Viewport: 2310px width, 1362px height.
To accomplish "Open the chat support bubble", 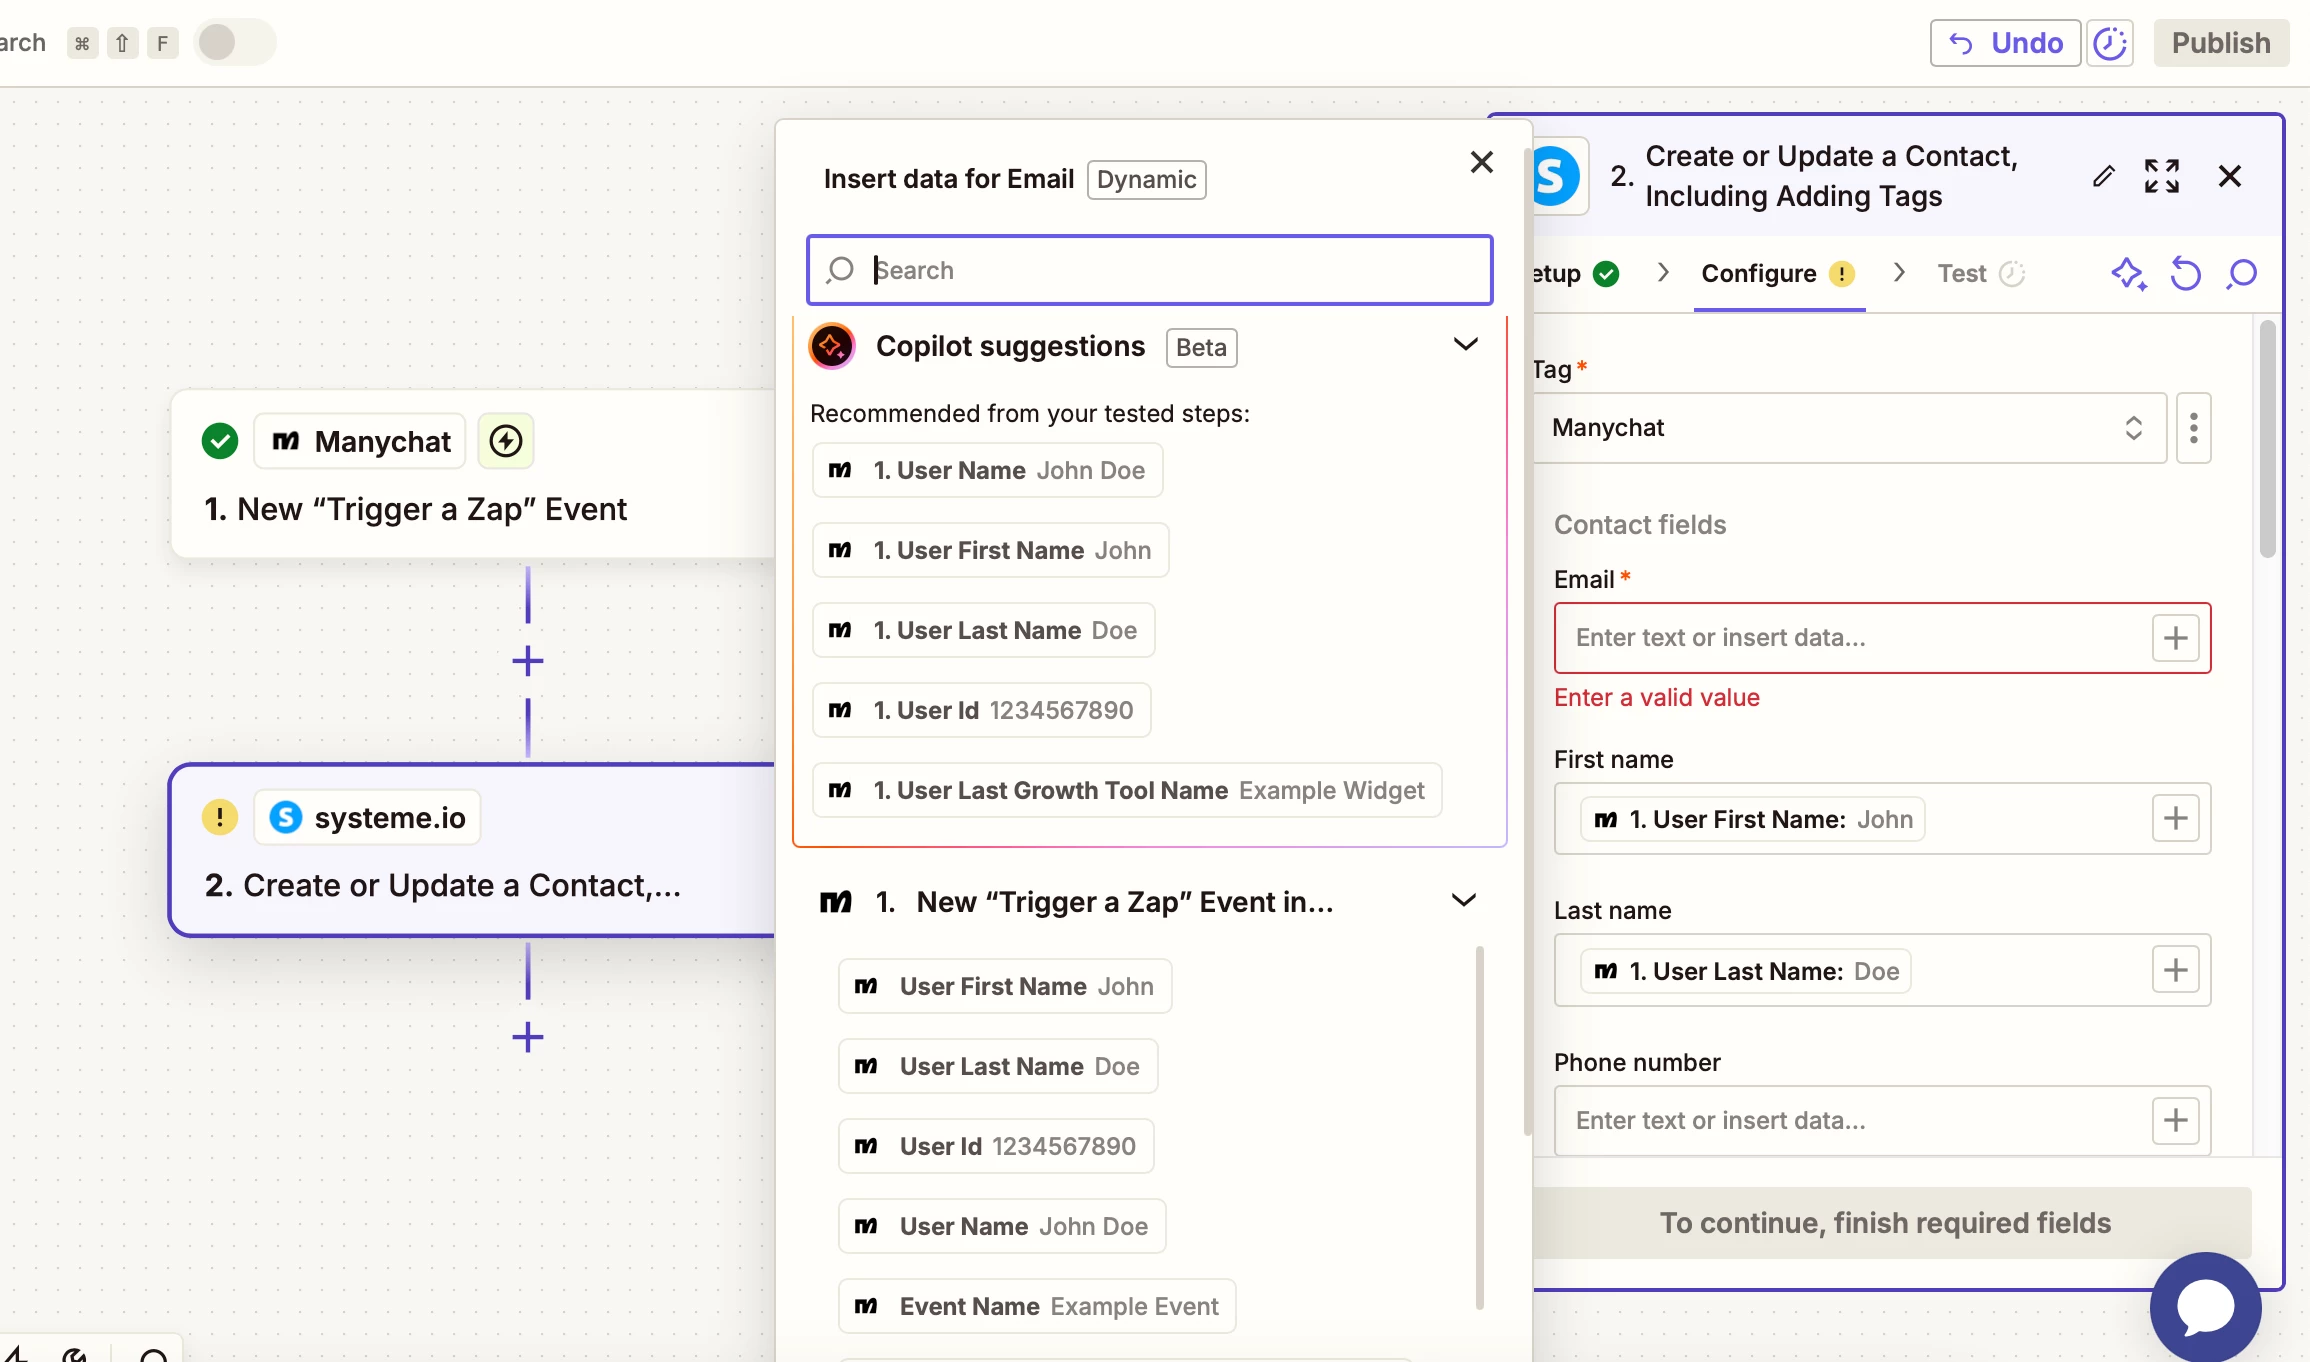I will [2205, 1306].
